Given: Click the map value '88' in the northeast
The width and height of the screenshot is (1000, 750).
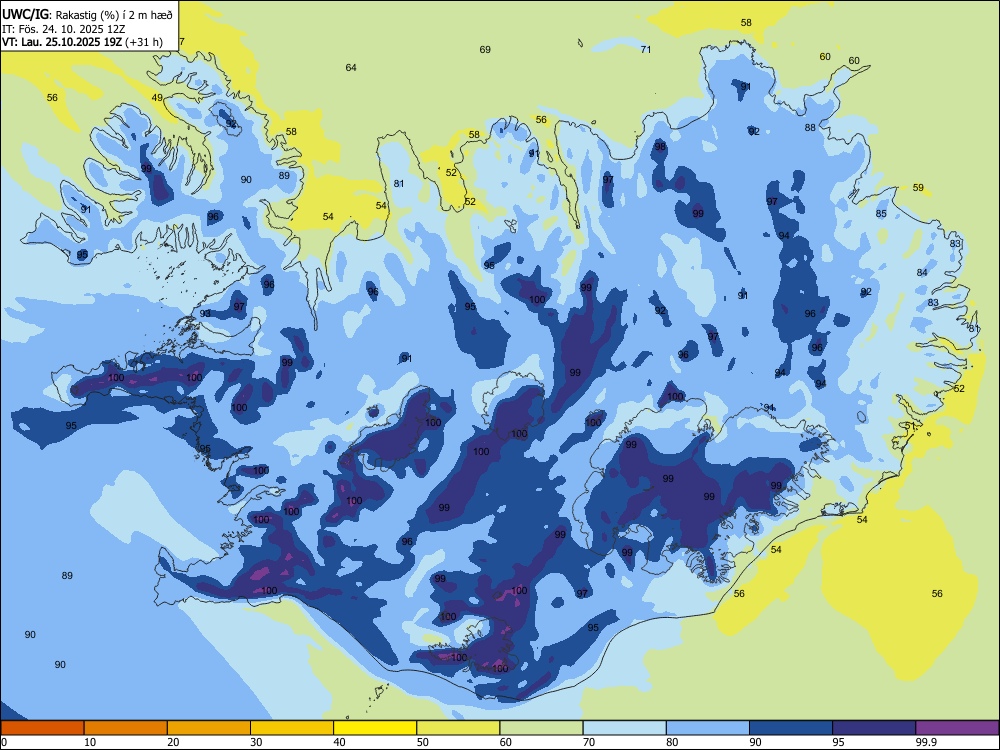Looking at the screenshot, I should point(810,128).
